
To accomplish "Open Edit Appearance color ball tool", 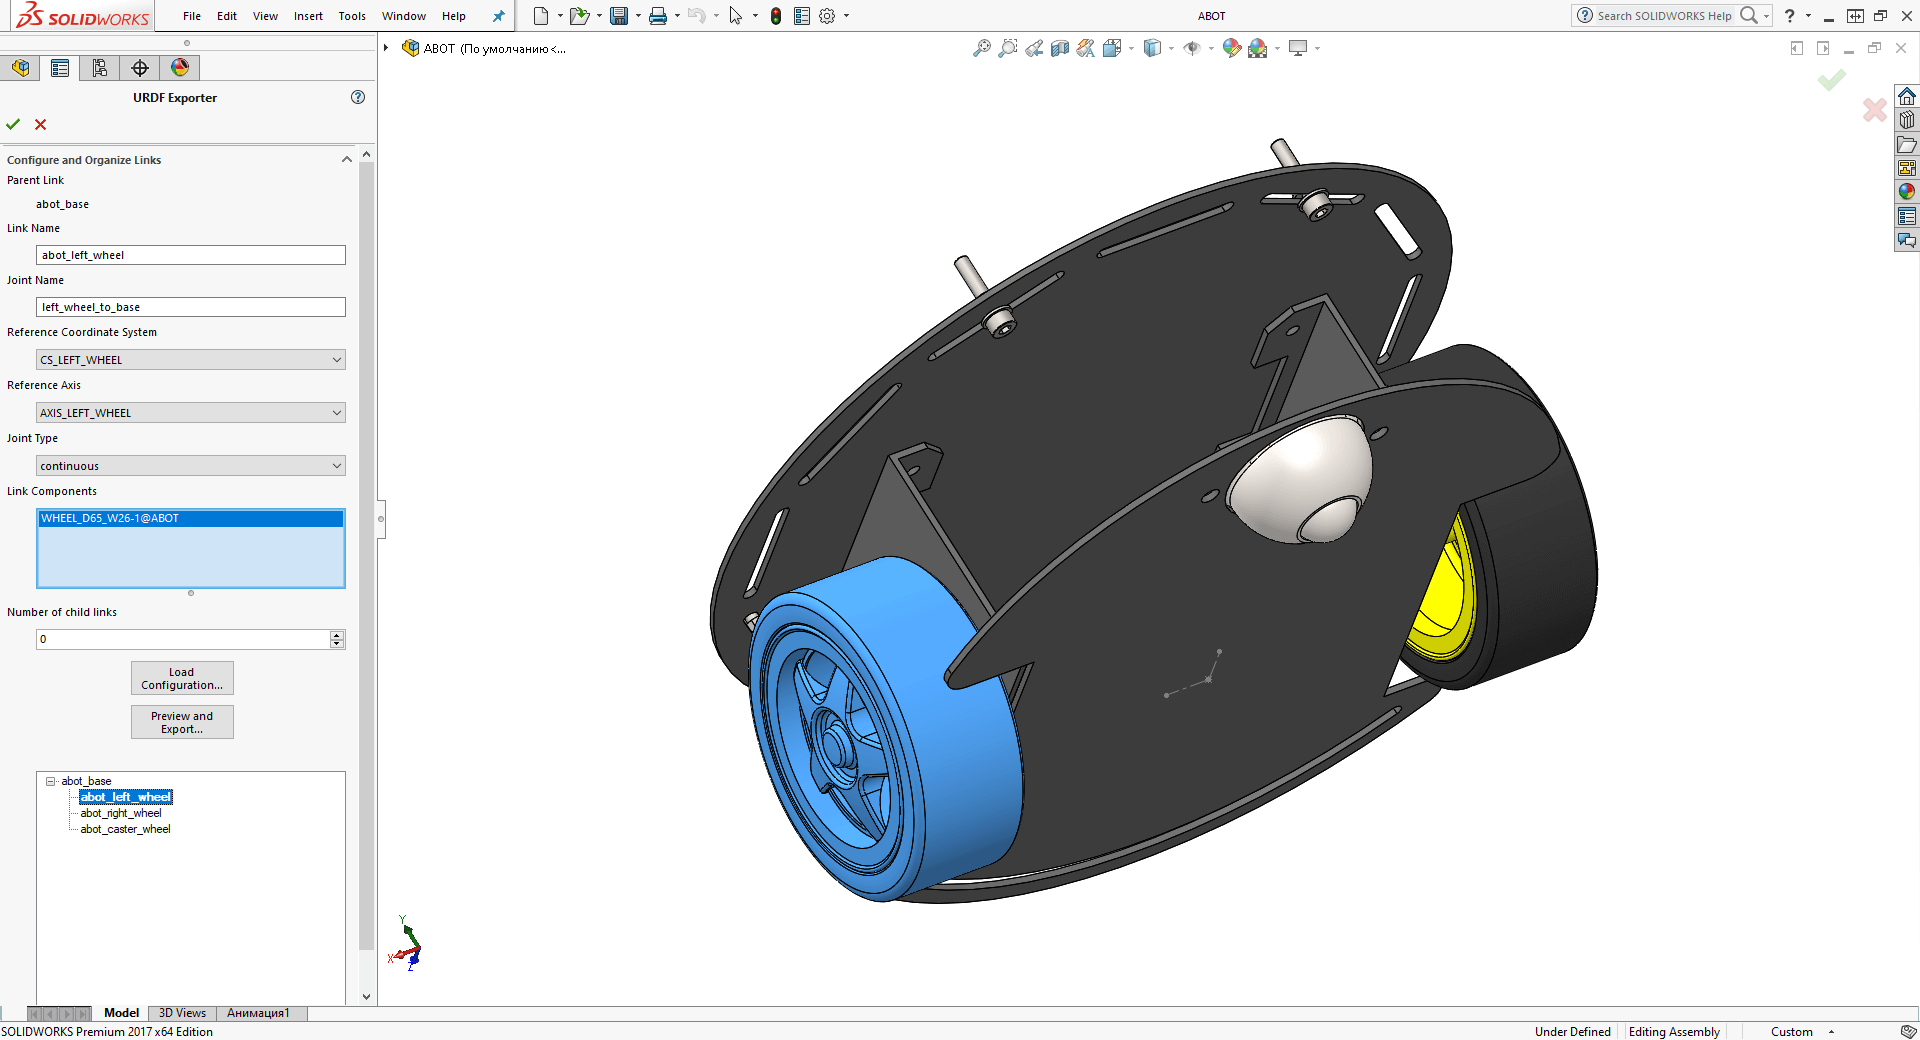I will pyautogui.click(x=1231, y=48).
